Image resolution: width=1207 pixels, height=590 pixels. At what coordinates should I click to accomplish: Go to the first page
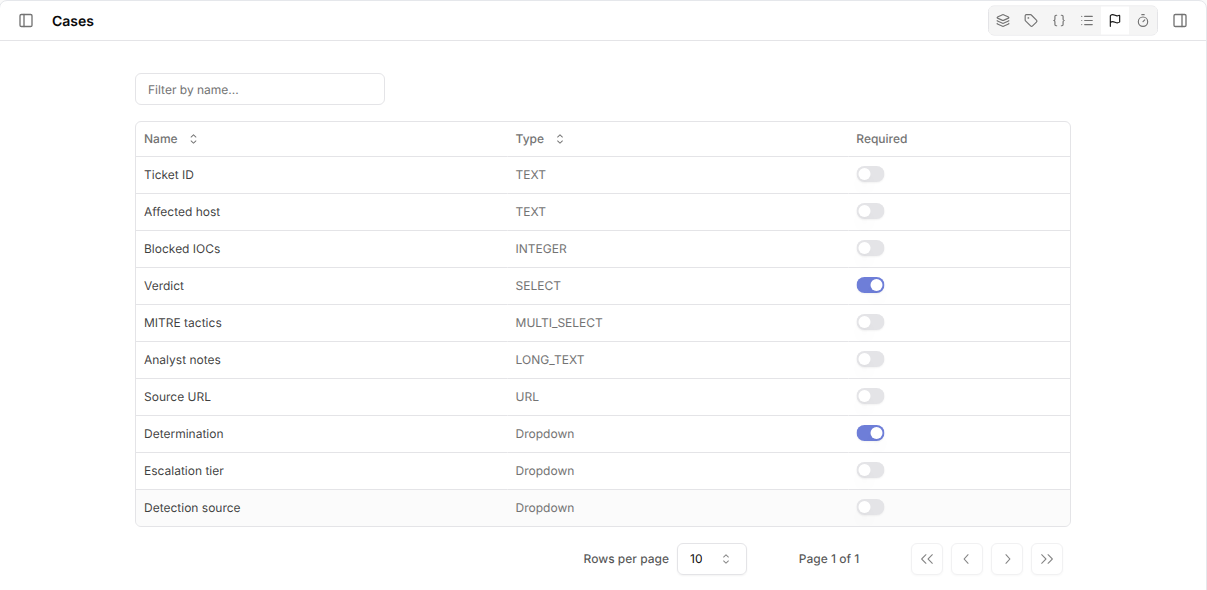(927, 559)
